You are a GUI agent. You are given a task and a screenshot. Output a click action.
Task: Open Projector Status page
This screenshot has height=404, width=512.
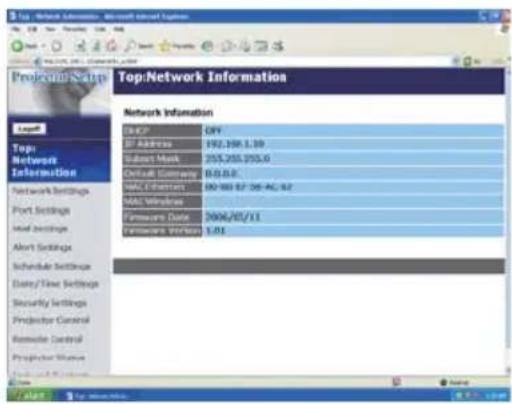click(49, 358)
